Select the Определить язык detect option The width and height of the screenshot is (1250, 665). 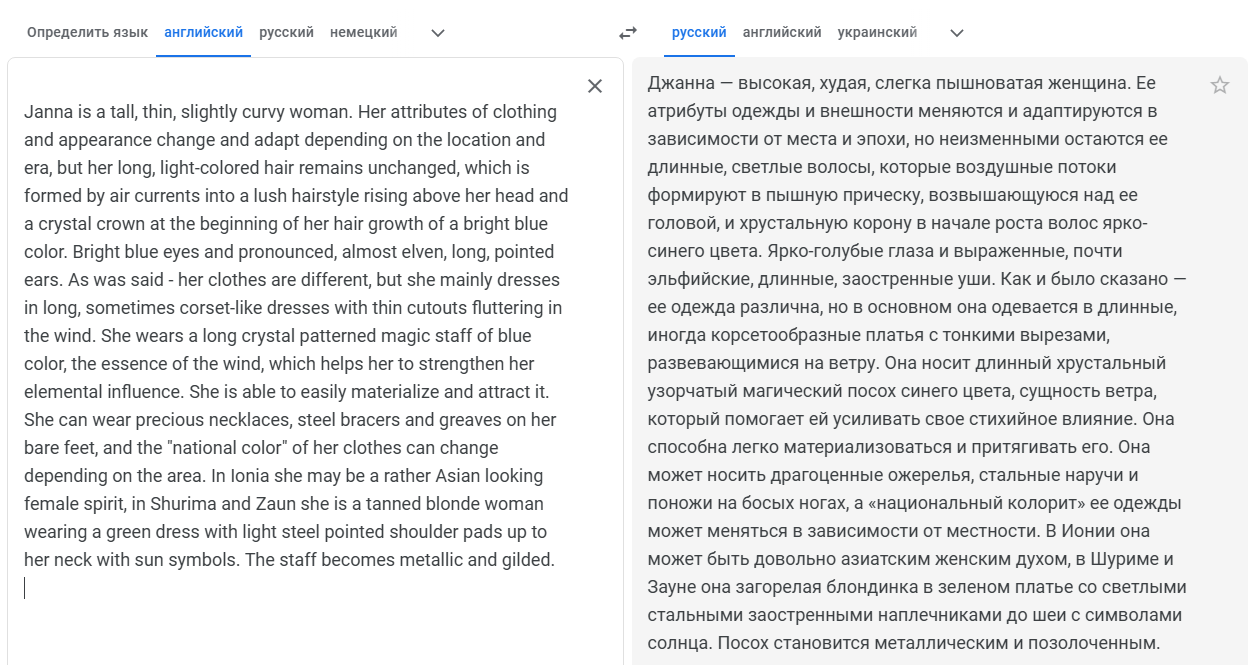tap(87, 32)
